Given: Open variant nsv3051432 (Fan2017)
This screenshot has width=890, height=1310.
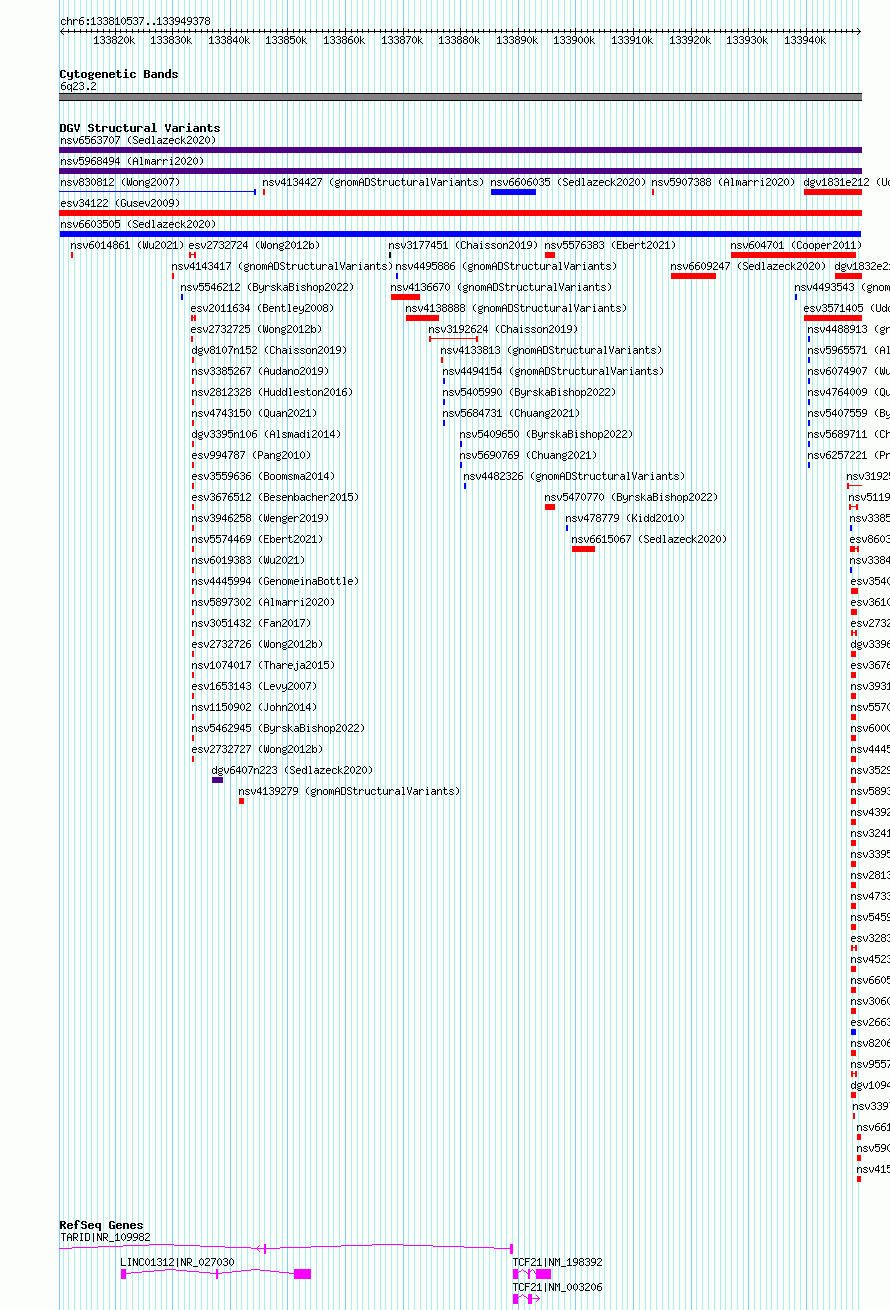Looking at the screenshot, I should (x=251, y=623).
